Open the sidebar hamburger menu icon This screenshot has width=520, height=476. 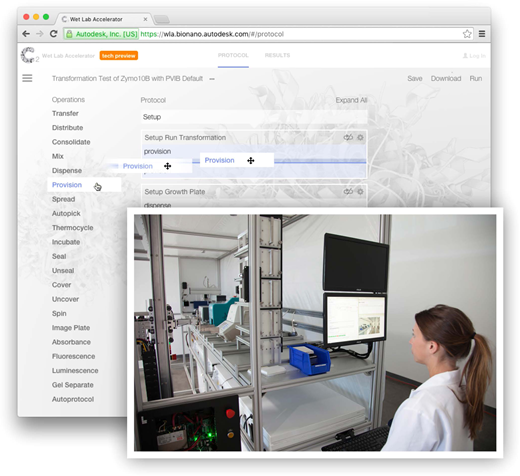(27, 78)
